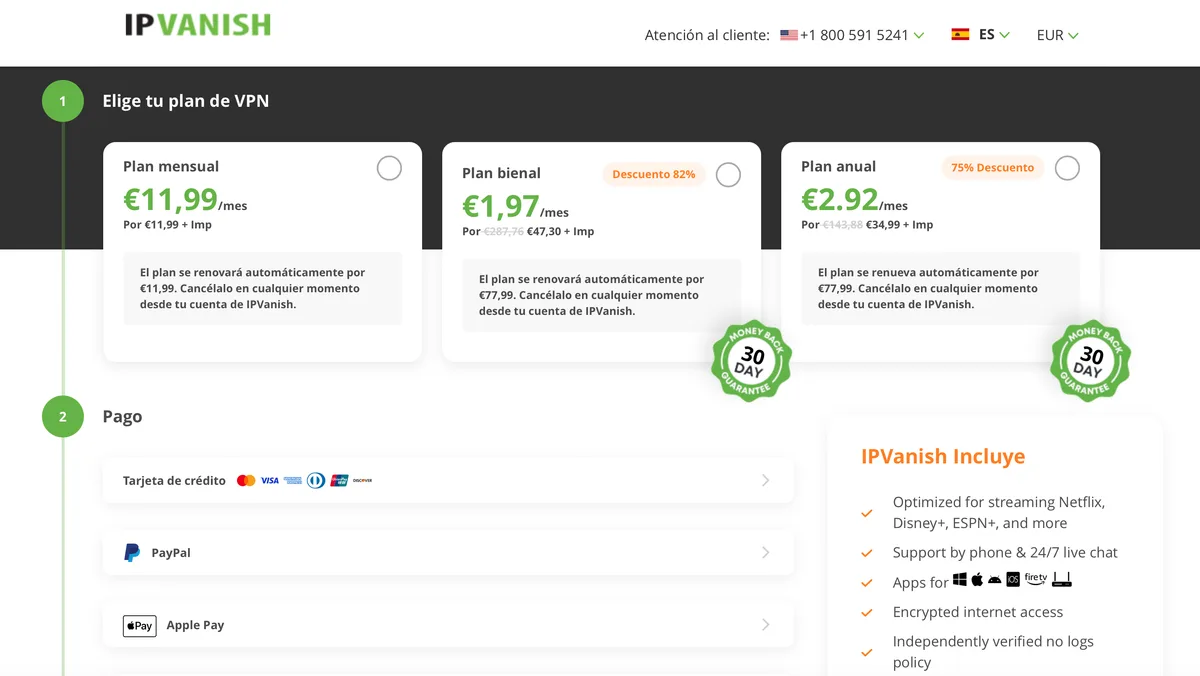The height and width of the screenshot is (676, 1200).
Task: Click the router app icon
Action: pyautogui.click(x=1062, y=580)
